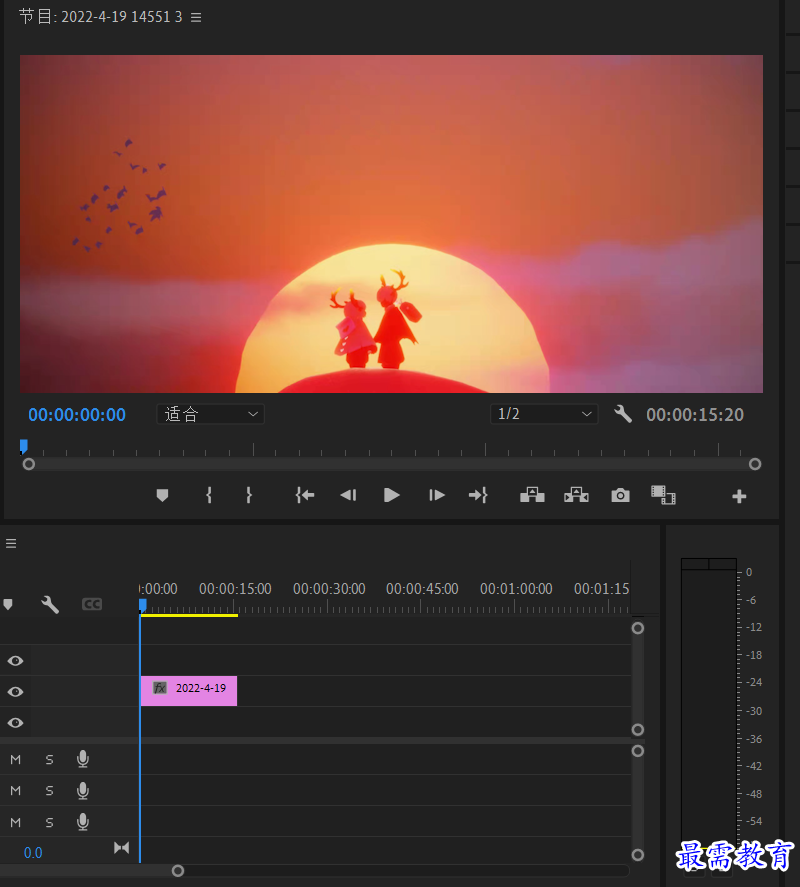
Task: Mark In point with the left brace icon
Action: 209,496
